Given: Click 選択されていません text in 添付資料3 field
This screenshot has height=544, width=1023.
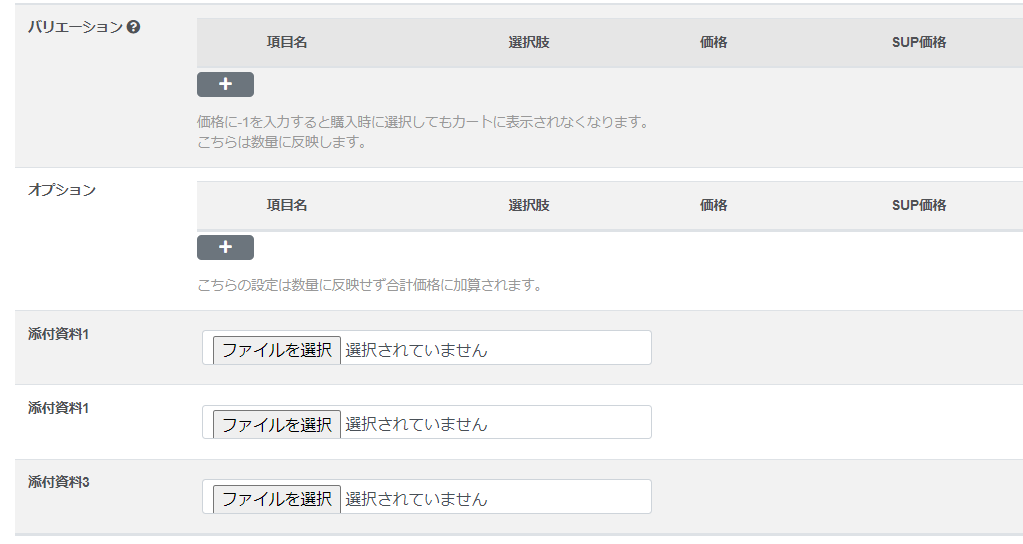Looking at the screenshot, I should pos(416,498).
